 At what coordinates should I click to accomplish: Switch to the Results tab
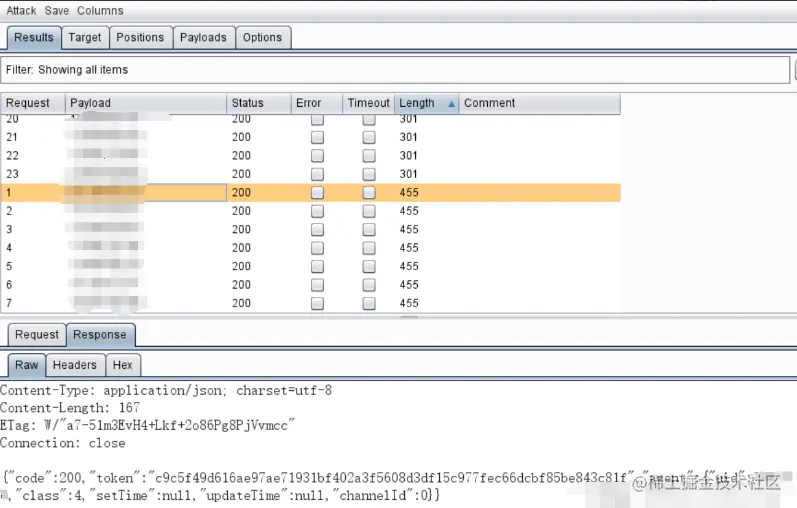point(34,38)
